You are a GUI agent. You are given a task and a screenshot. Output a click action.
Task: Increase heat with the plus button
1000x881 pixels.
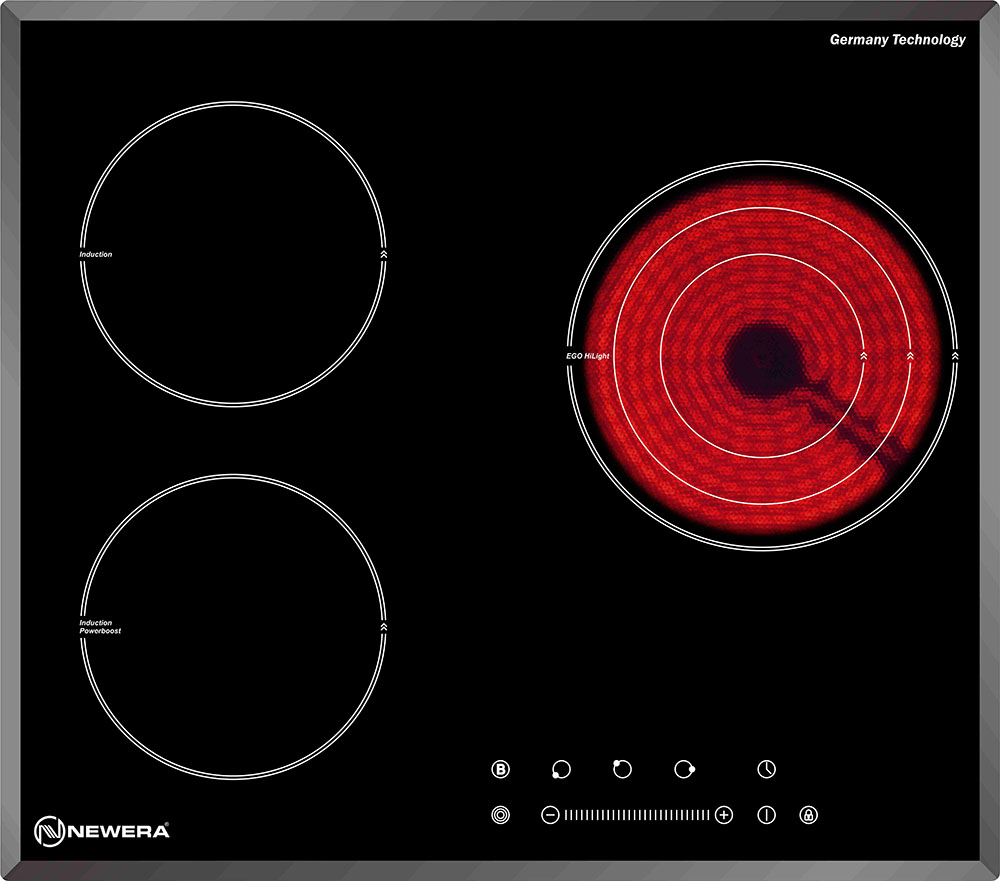tap(724, 815)
